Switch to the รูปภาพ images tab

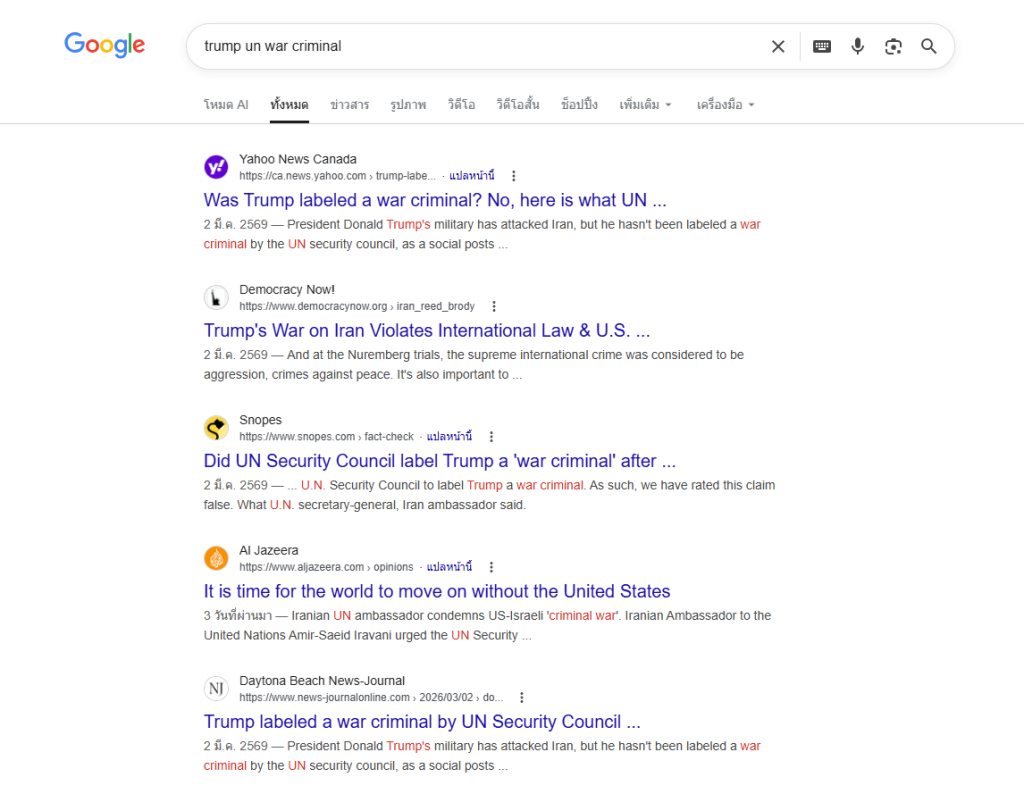tap(408, 105)
